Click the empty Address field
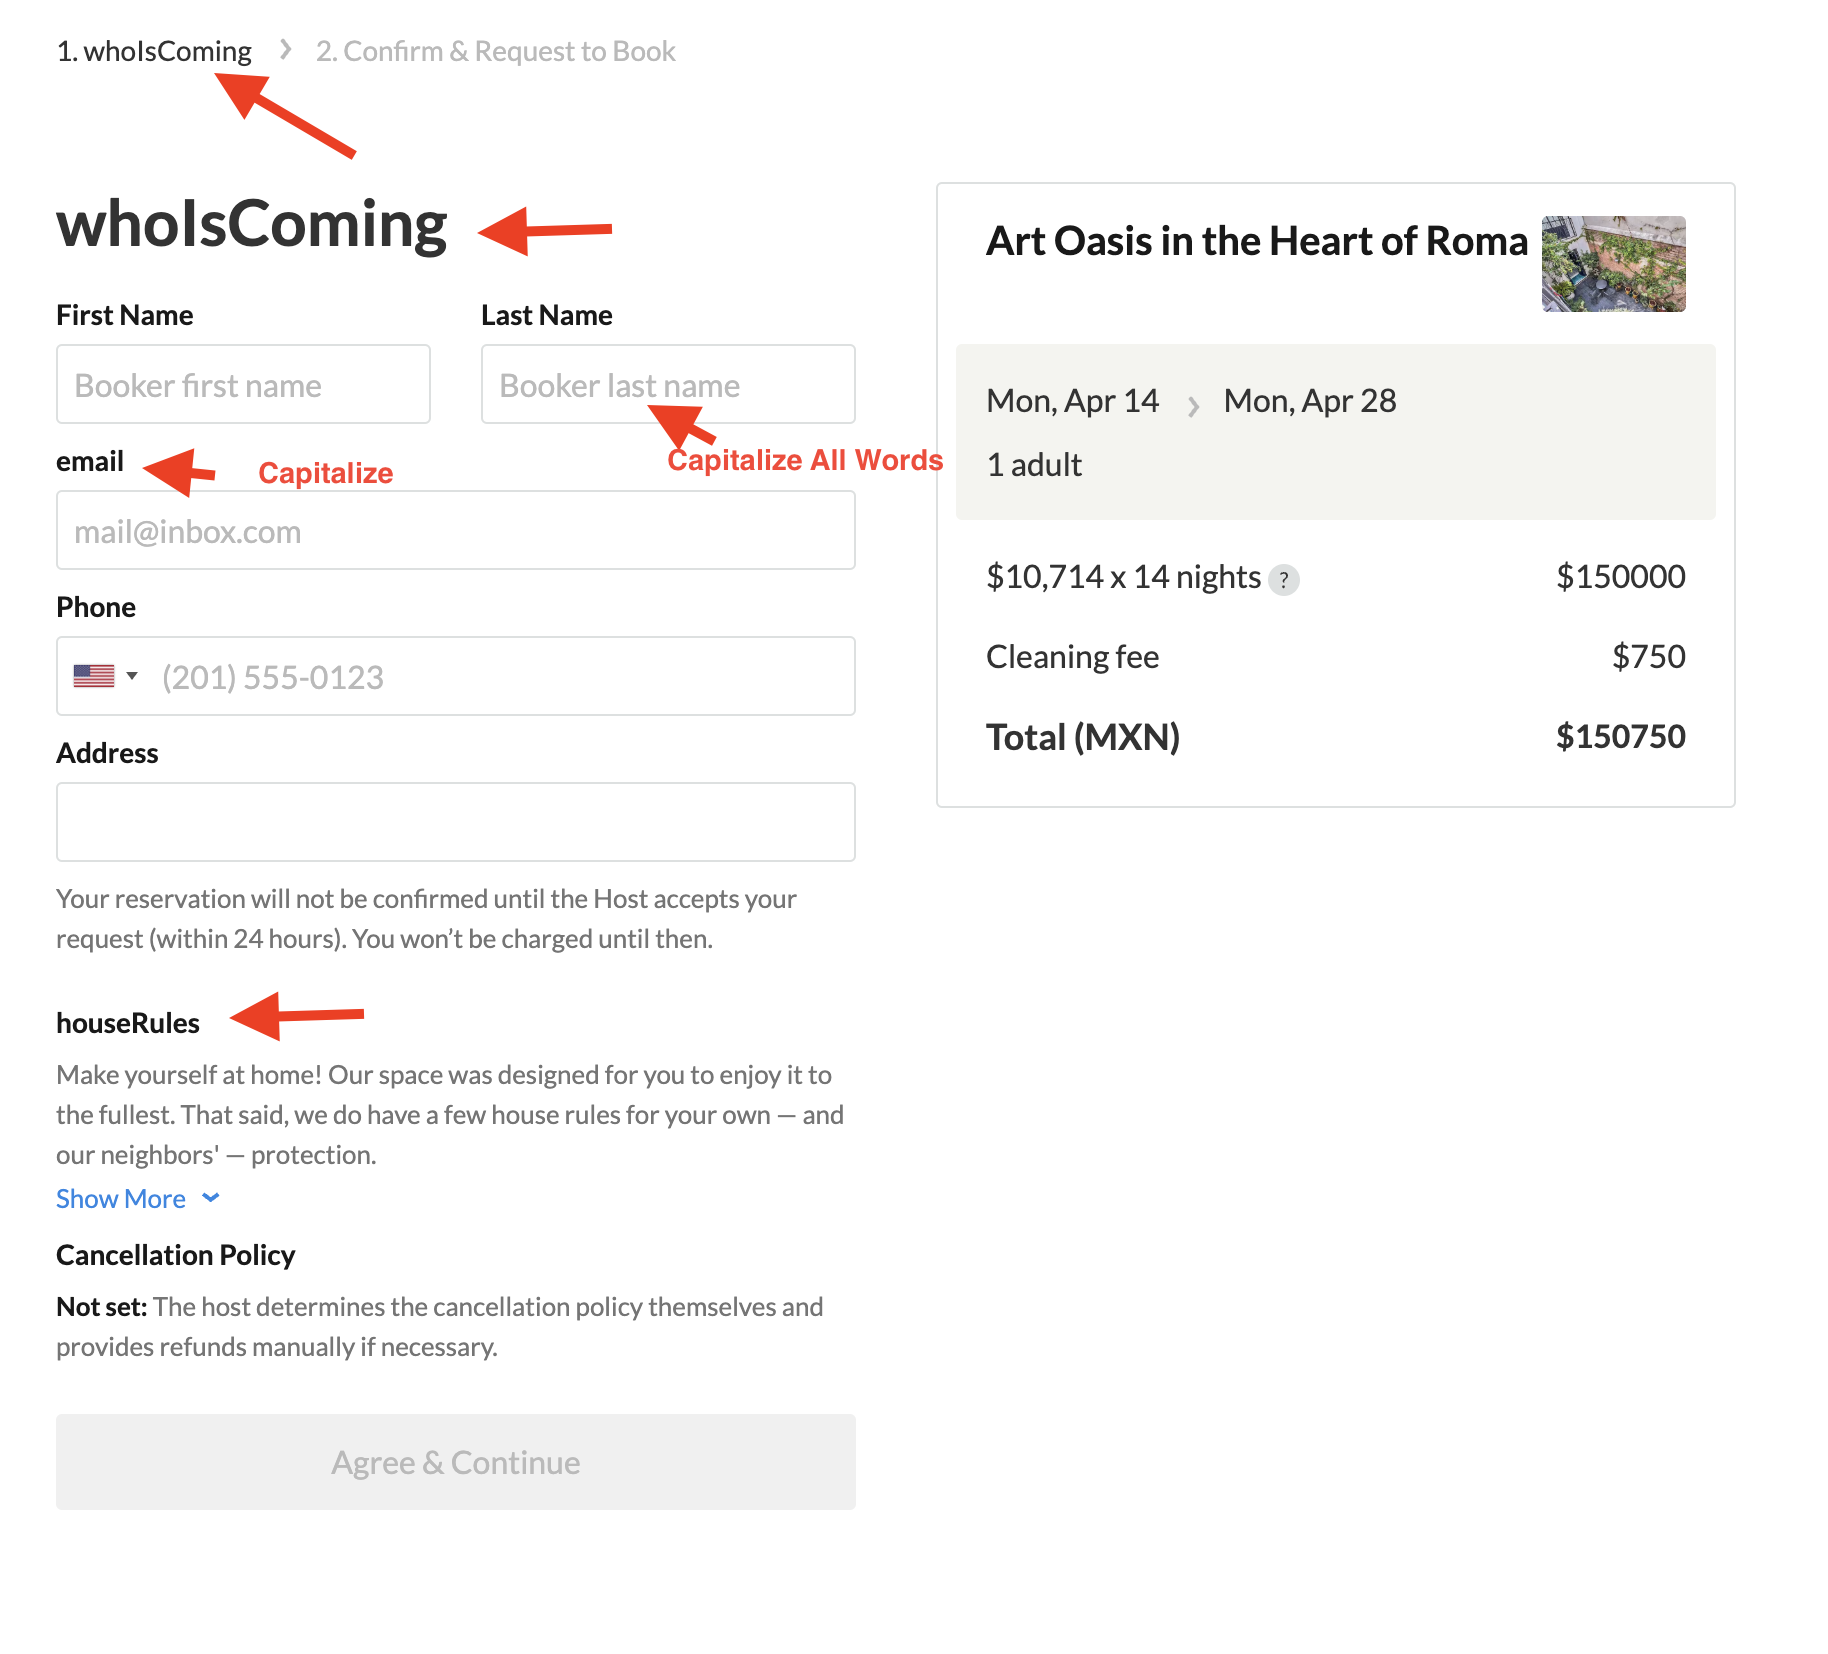 click(456, 822)
